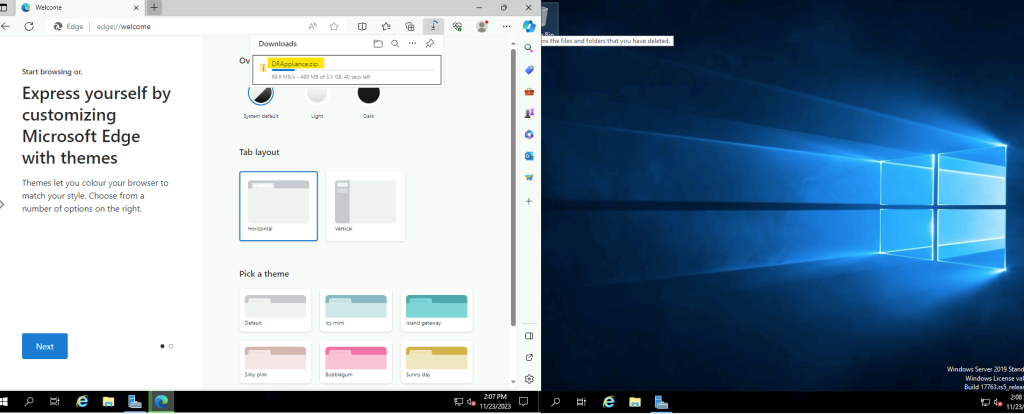Click open-in-new-window icon in Edge sidebar

coord(529,357)
